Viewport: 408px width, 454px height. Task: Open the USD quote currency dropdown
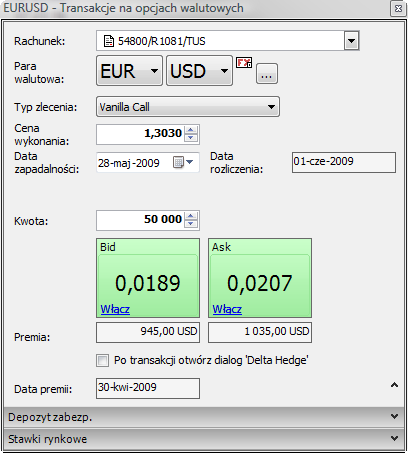click(199, 71)
